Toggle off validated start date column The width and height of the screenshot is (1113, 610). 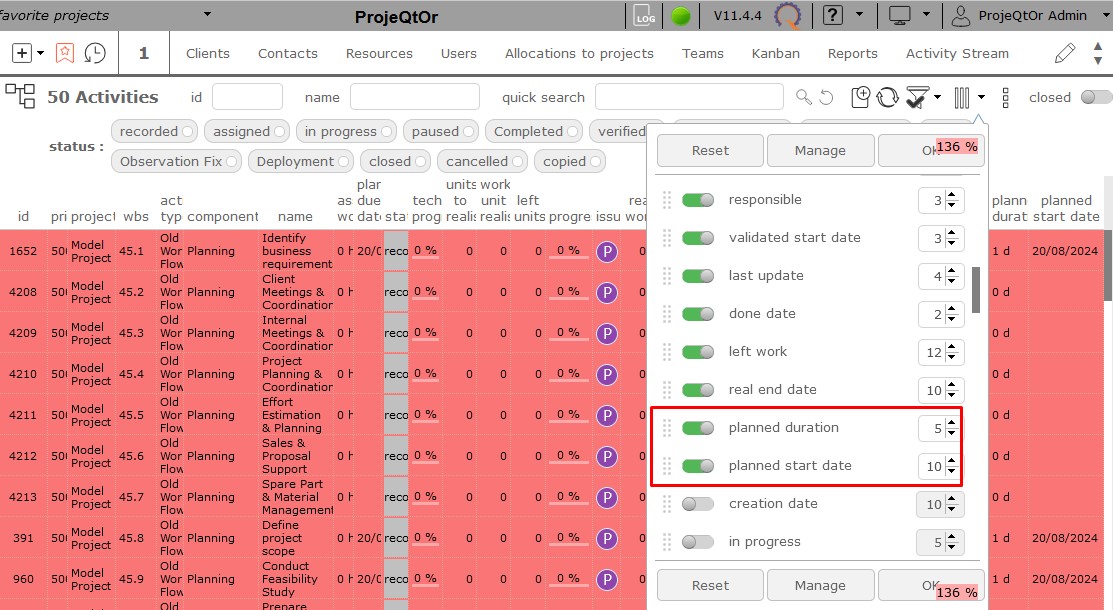pos(698,238)
